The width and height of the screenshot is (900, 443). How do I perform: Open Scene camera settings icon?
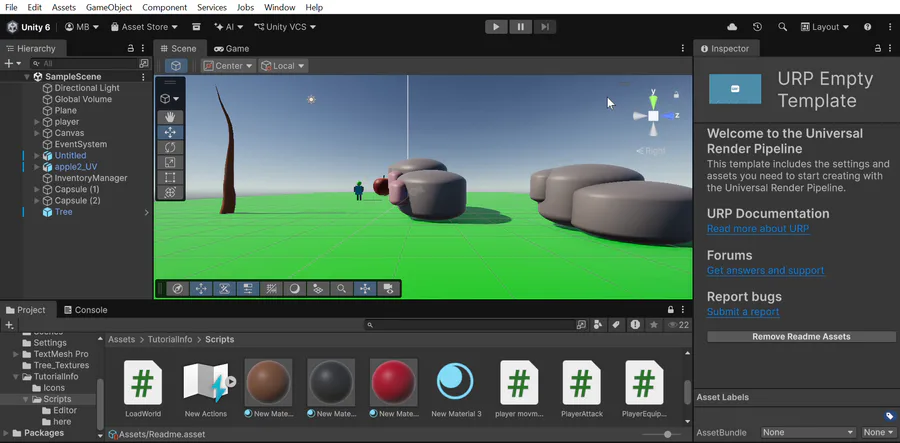pos(389,289)
